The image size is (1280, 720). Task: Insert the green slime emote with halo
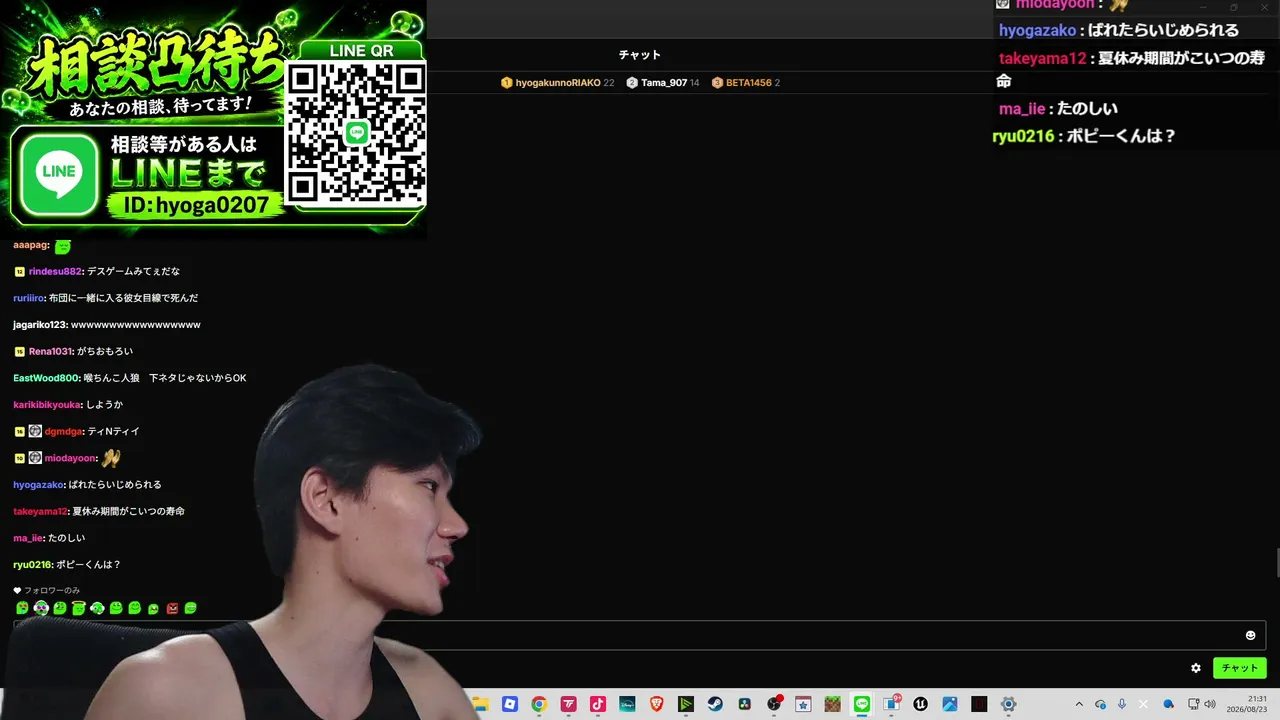(x=78, y=608)
